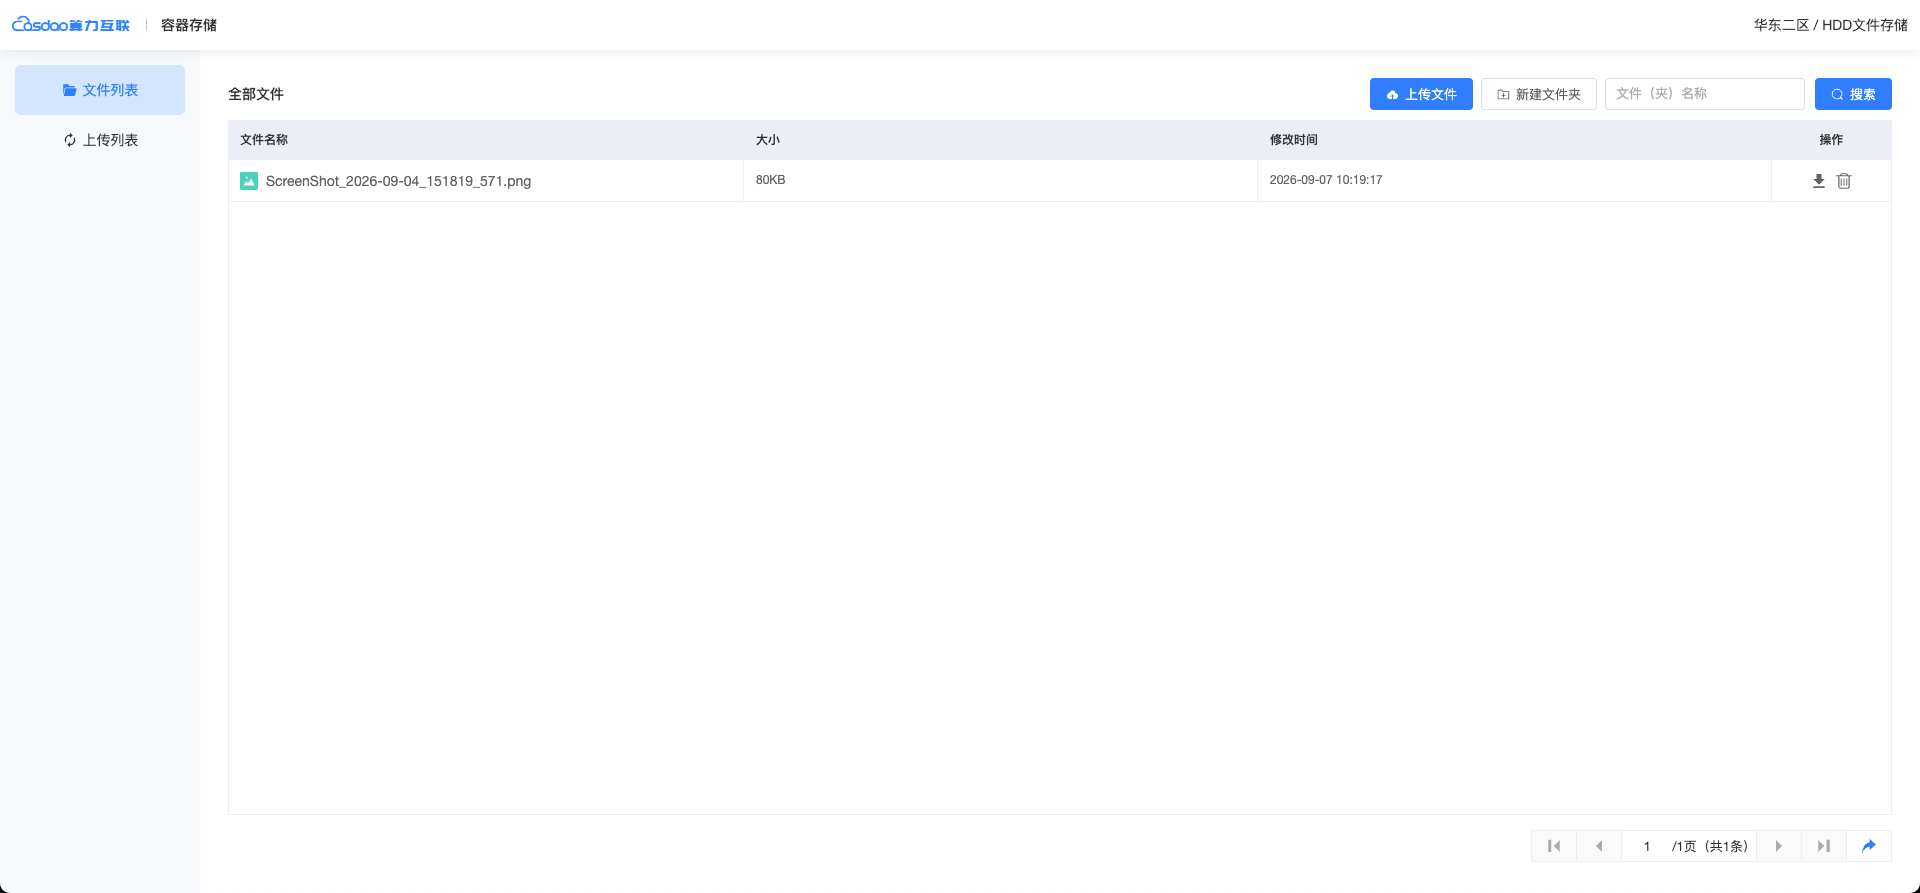Open the 文件列表 sidebar item
Screen dimensions: 1920x893
[100, 90]
